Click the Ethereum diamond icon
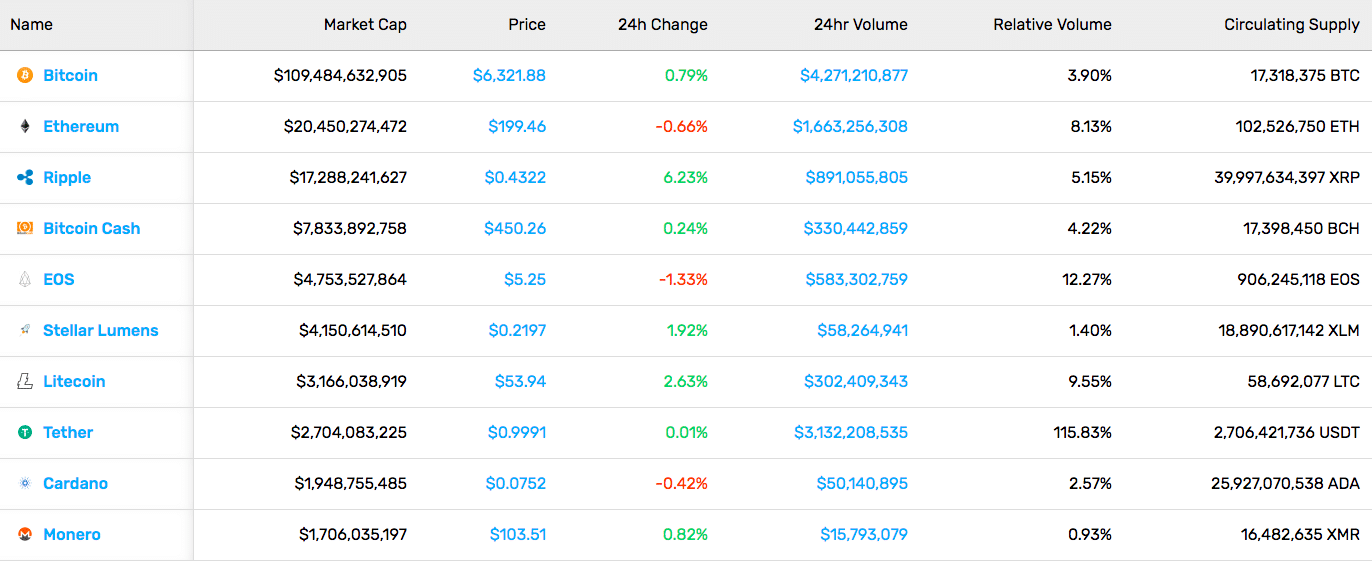The height and width of the screenshot is (561, 1372). coord(25,126)
